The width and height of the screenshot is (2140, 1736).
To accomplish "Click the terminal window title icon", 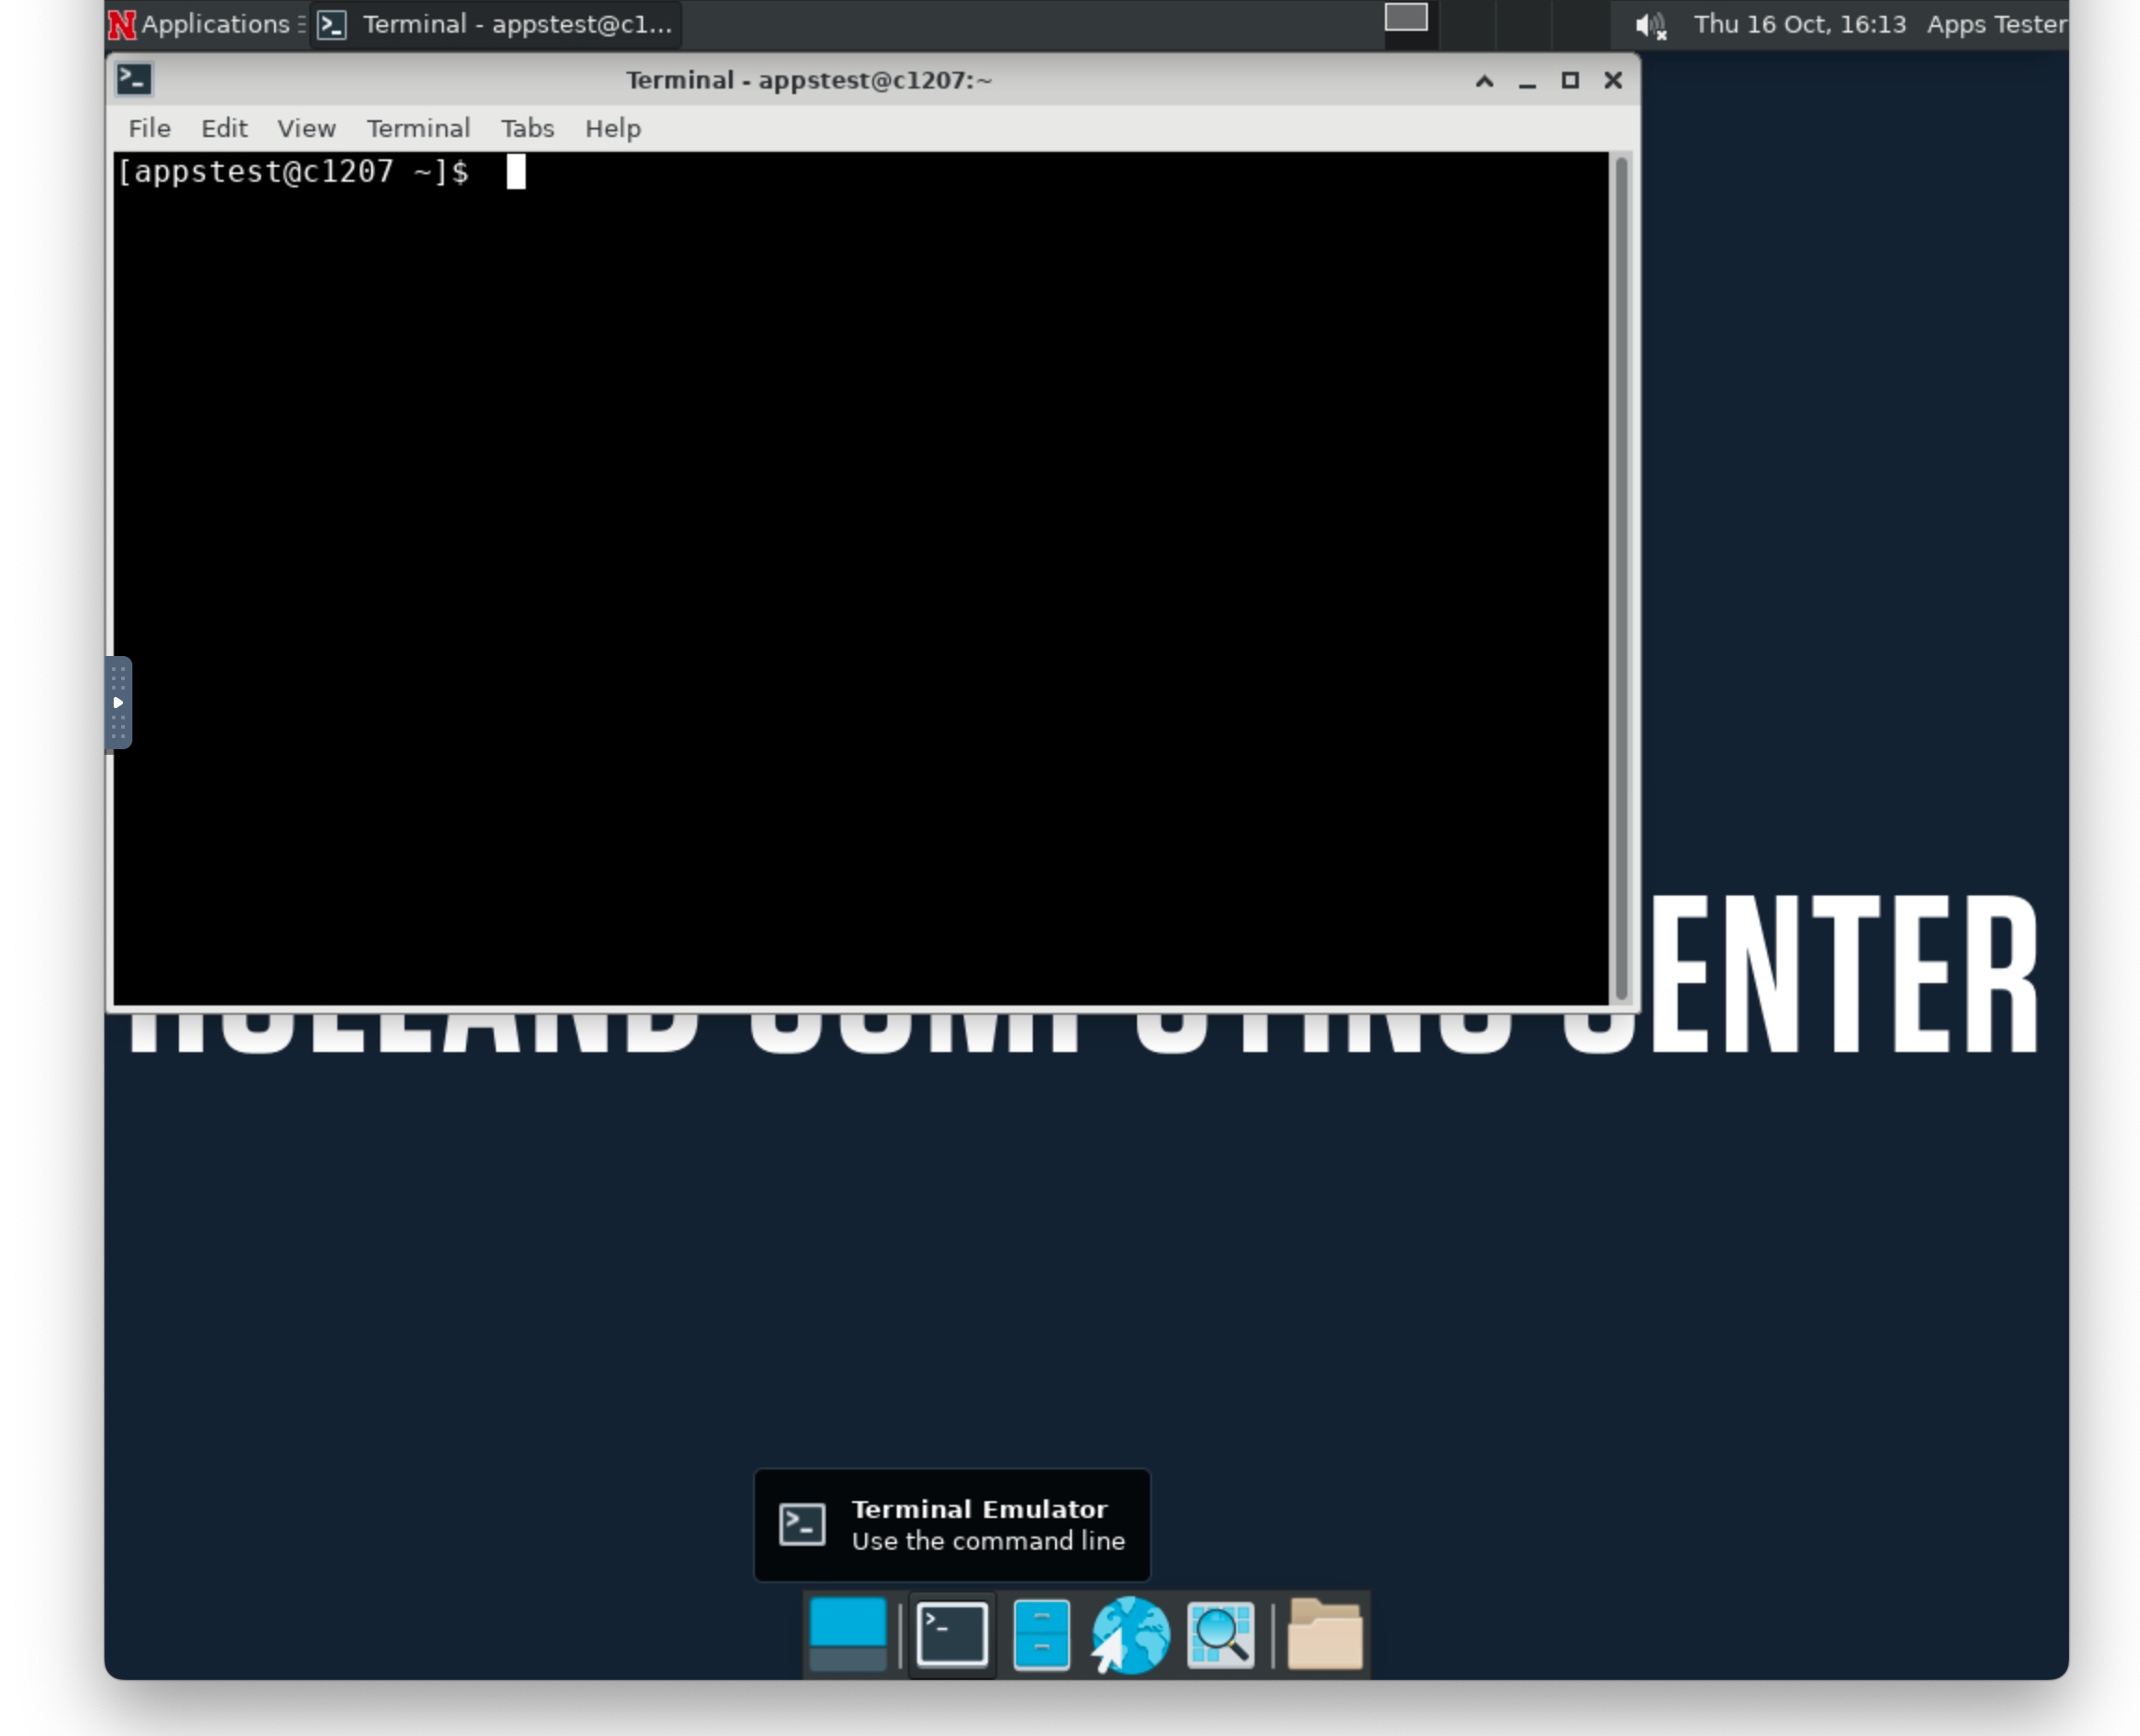I will 134,80.
